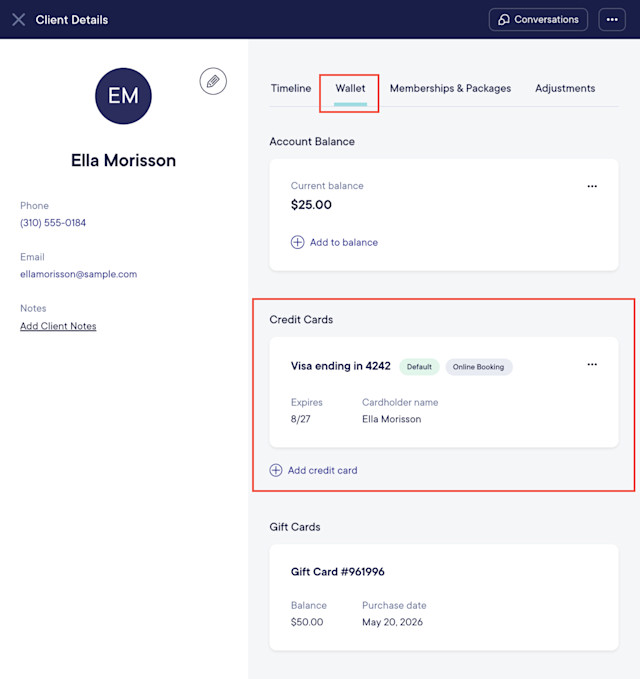Click the Online Booking badge
This screenshot has width=640, height=679.
coord(478,367)
